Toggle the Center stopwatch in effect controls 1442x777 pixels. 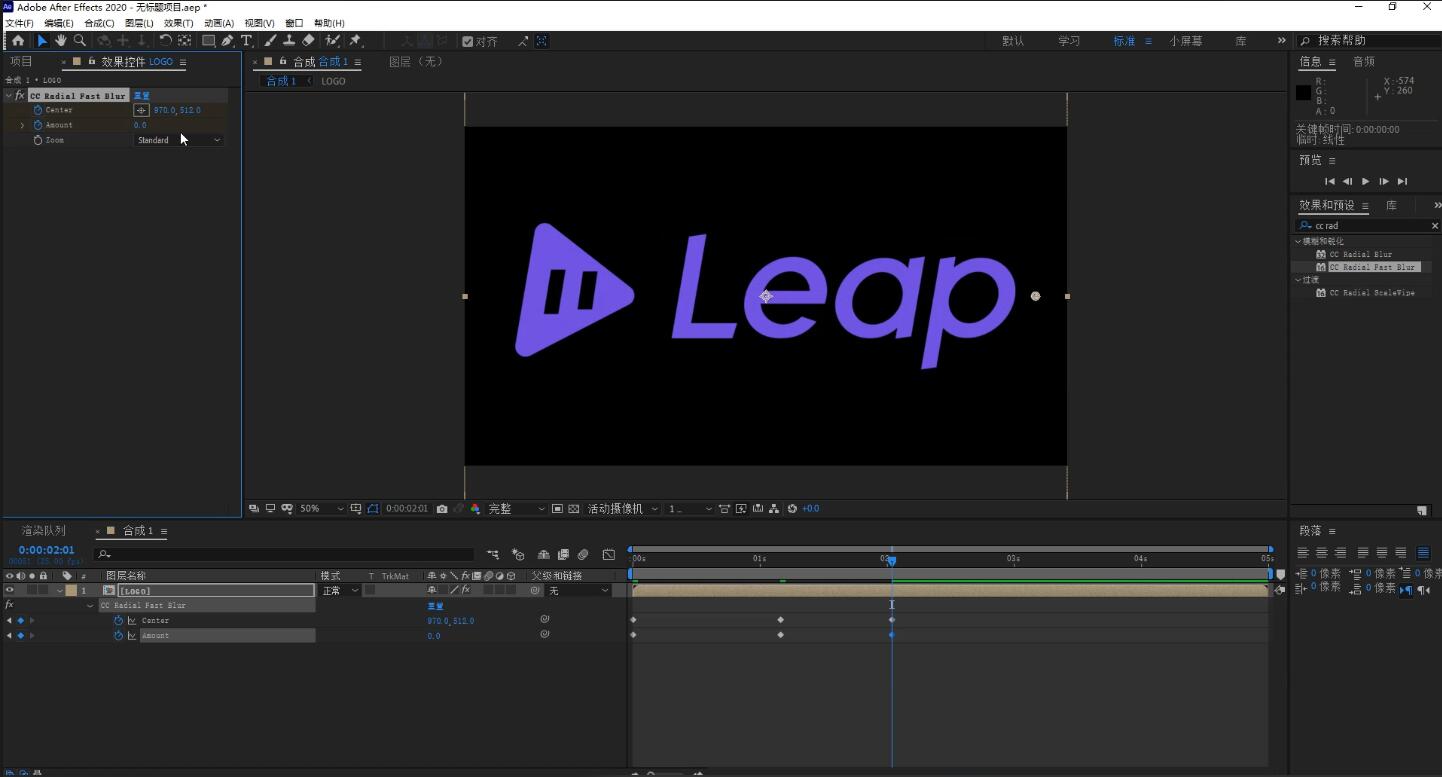click(x=38, y=110)
